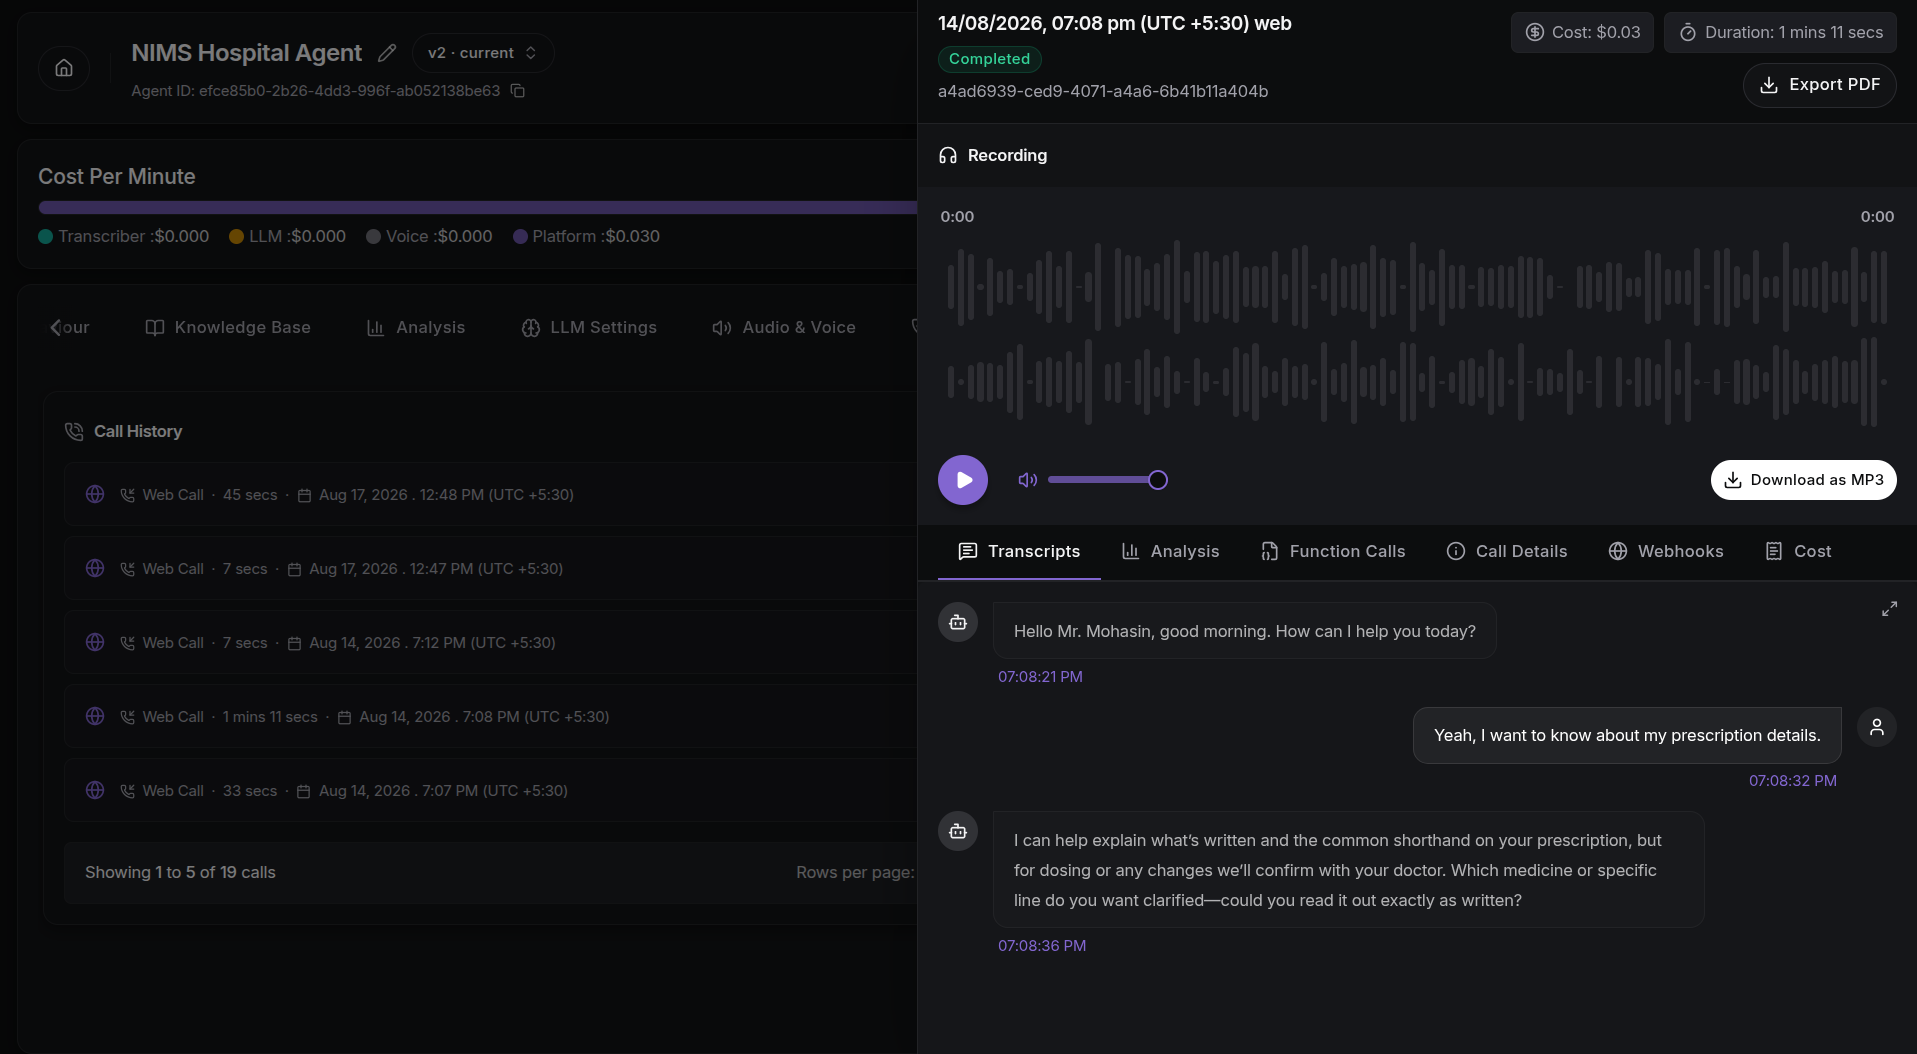Open Audio & Voice tab
This screenshot has width=1917, height=1054.
click(x=784, y=328)
